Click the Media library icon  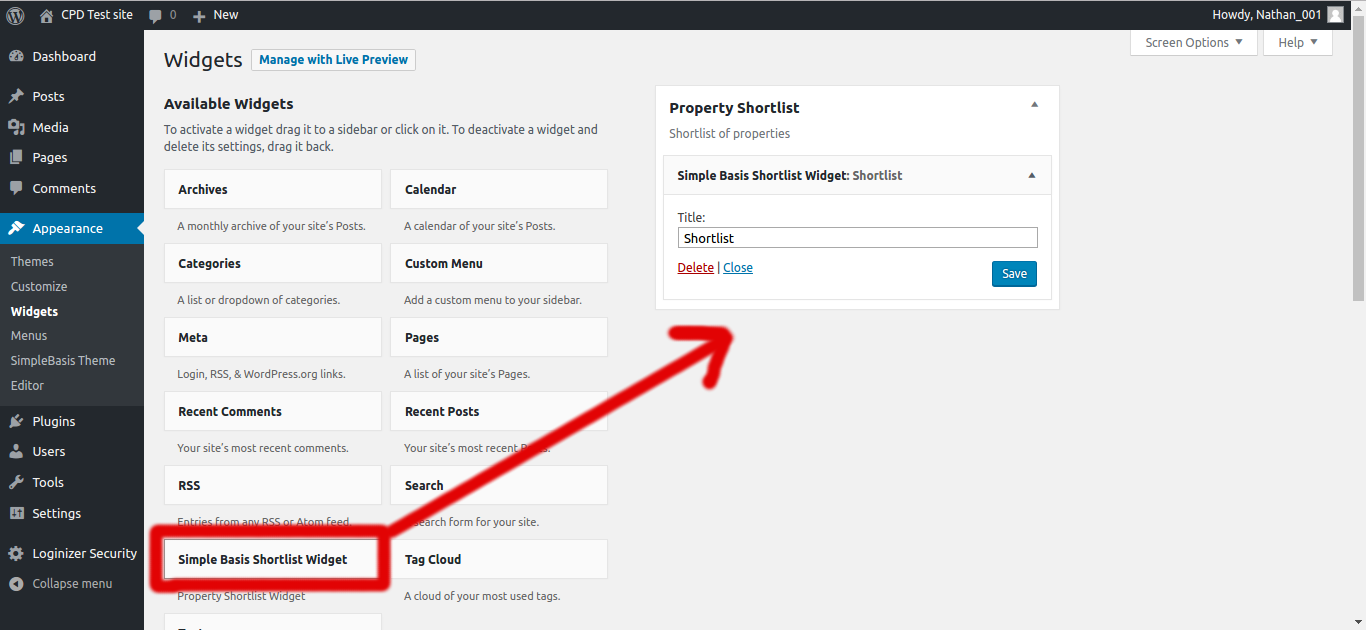click(16, 127)
